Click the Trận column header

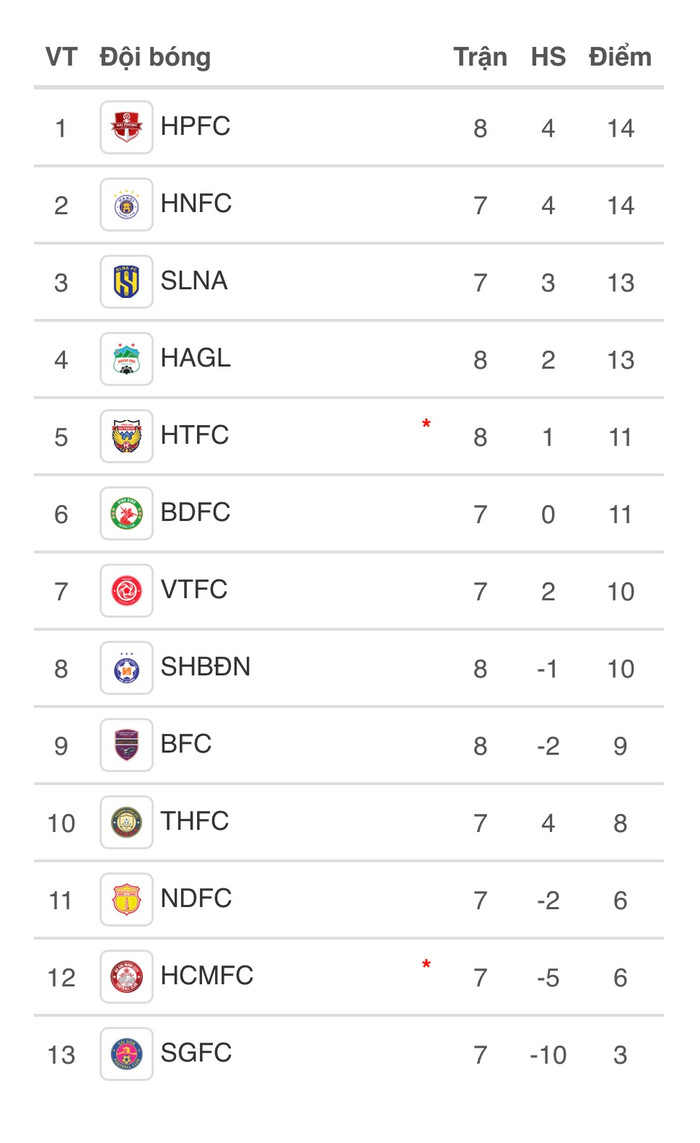coord(480,57)
